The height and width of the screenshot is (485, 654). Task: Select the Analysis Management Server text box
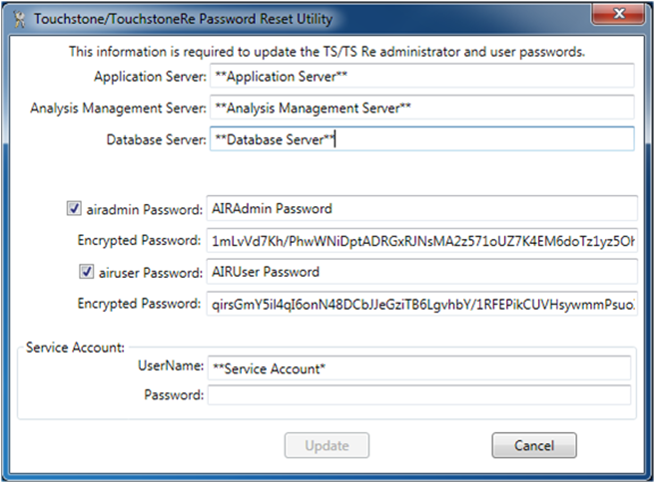click(x=422, y=108)
